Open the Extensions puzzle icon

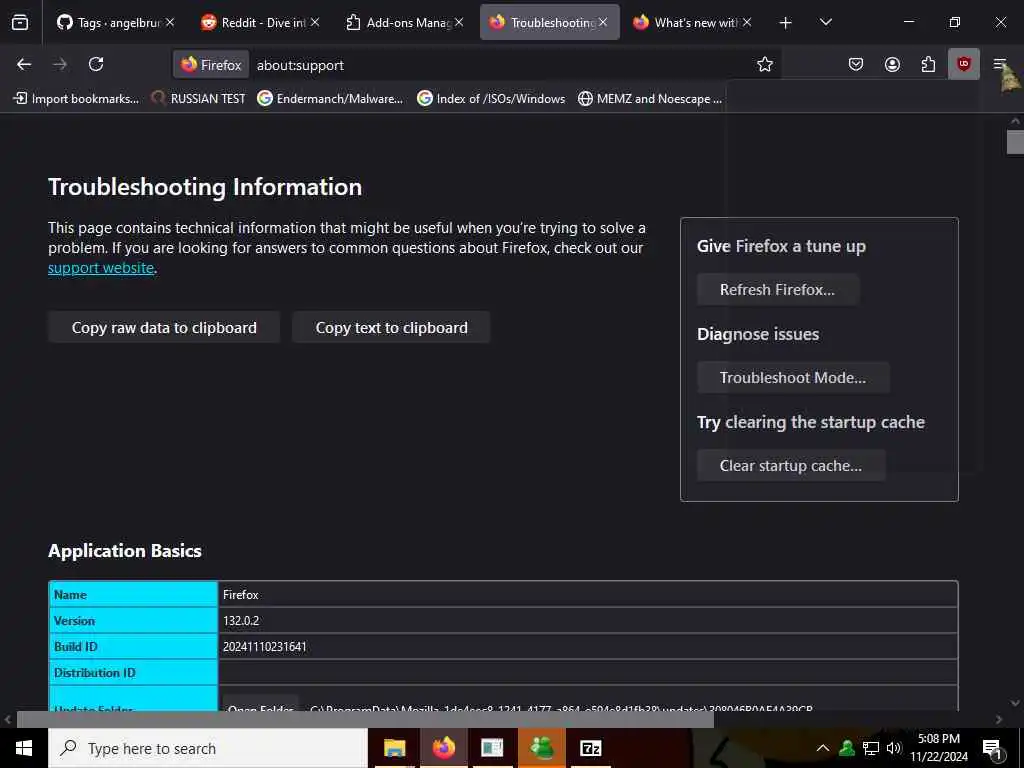point(928,64)
